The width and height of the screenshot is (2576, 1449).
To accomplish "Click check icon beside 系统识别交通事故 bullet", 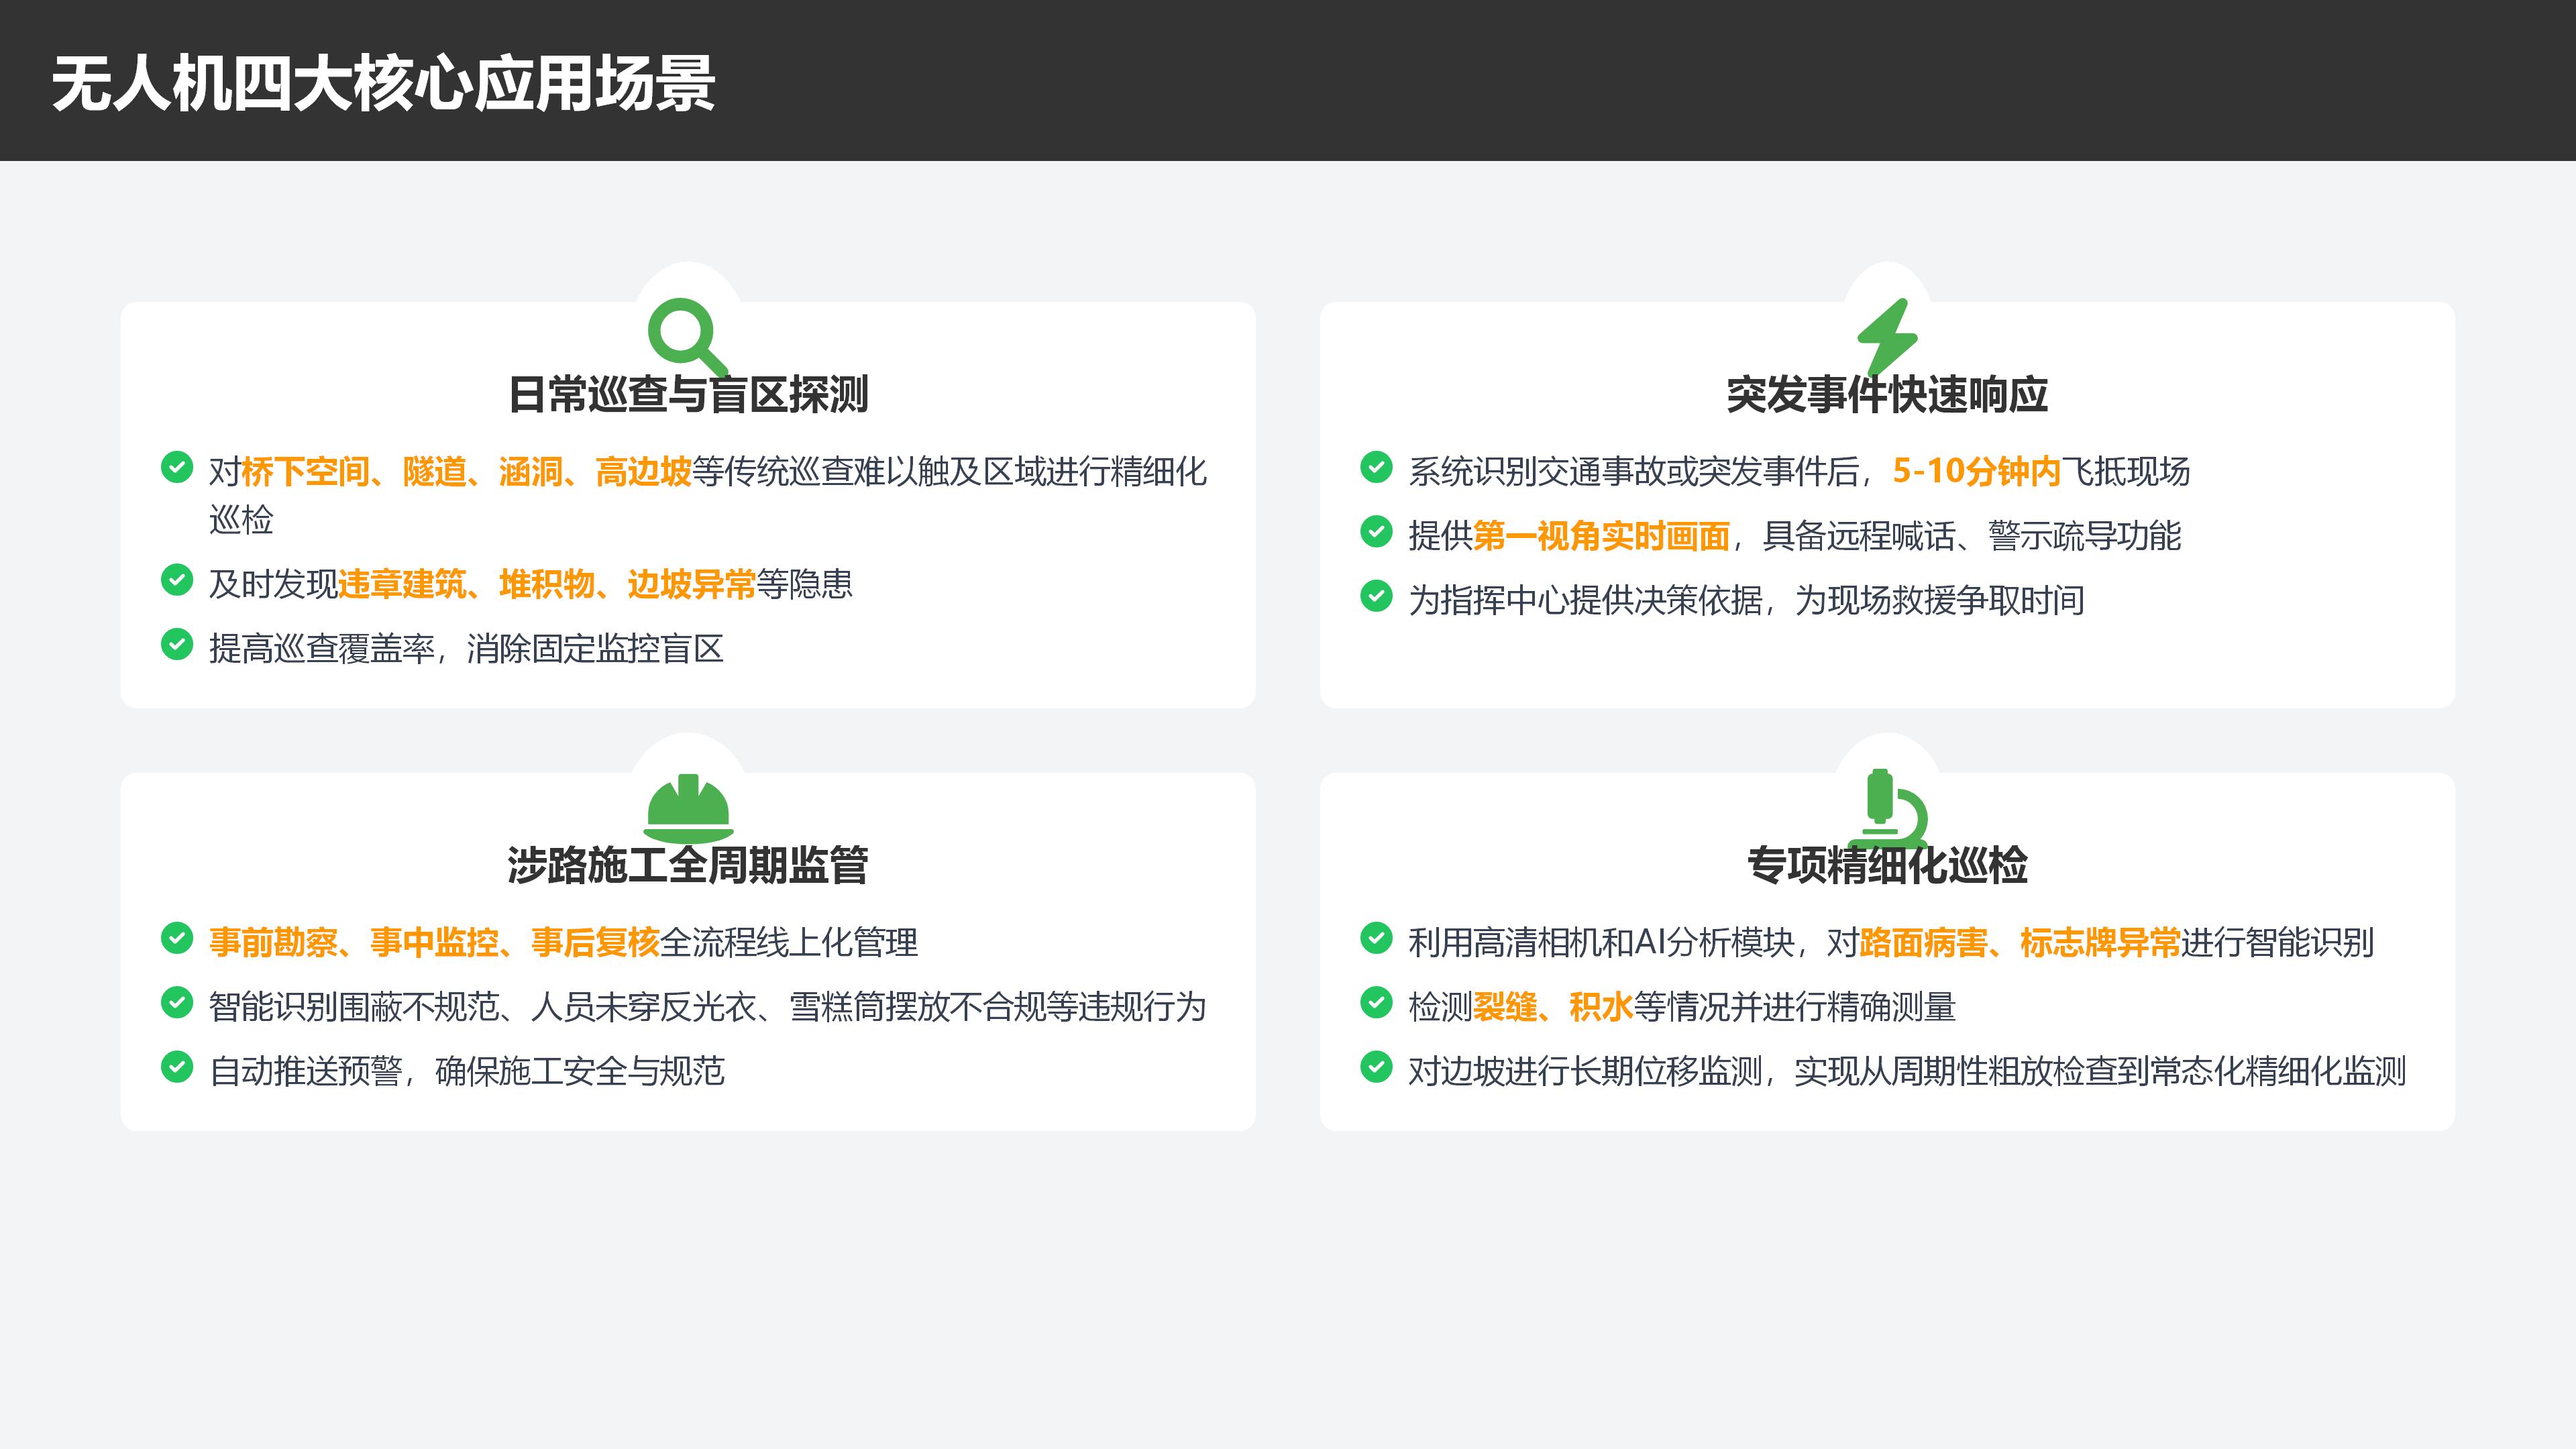I will point(1376,467).
